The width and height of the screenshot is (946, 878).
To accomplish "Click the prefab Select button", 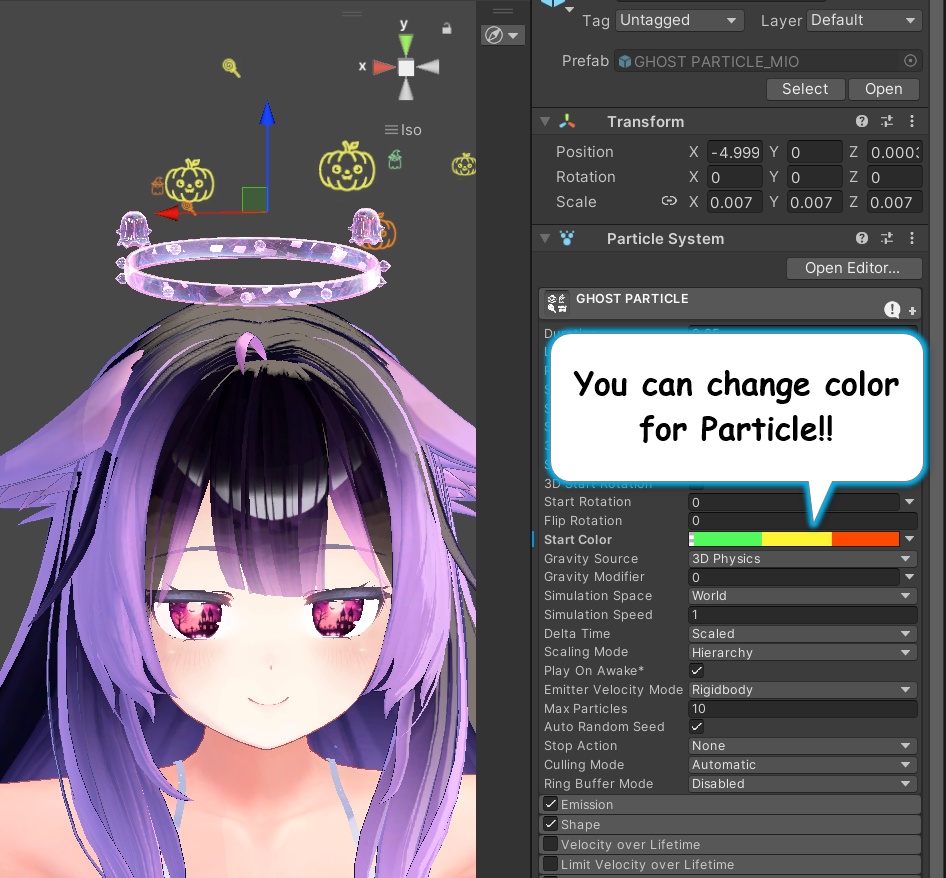I will tap(805, 89).
